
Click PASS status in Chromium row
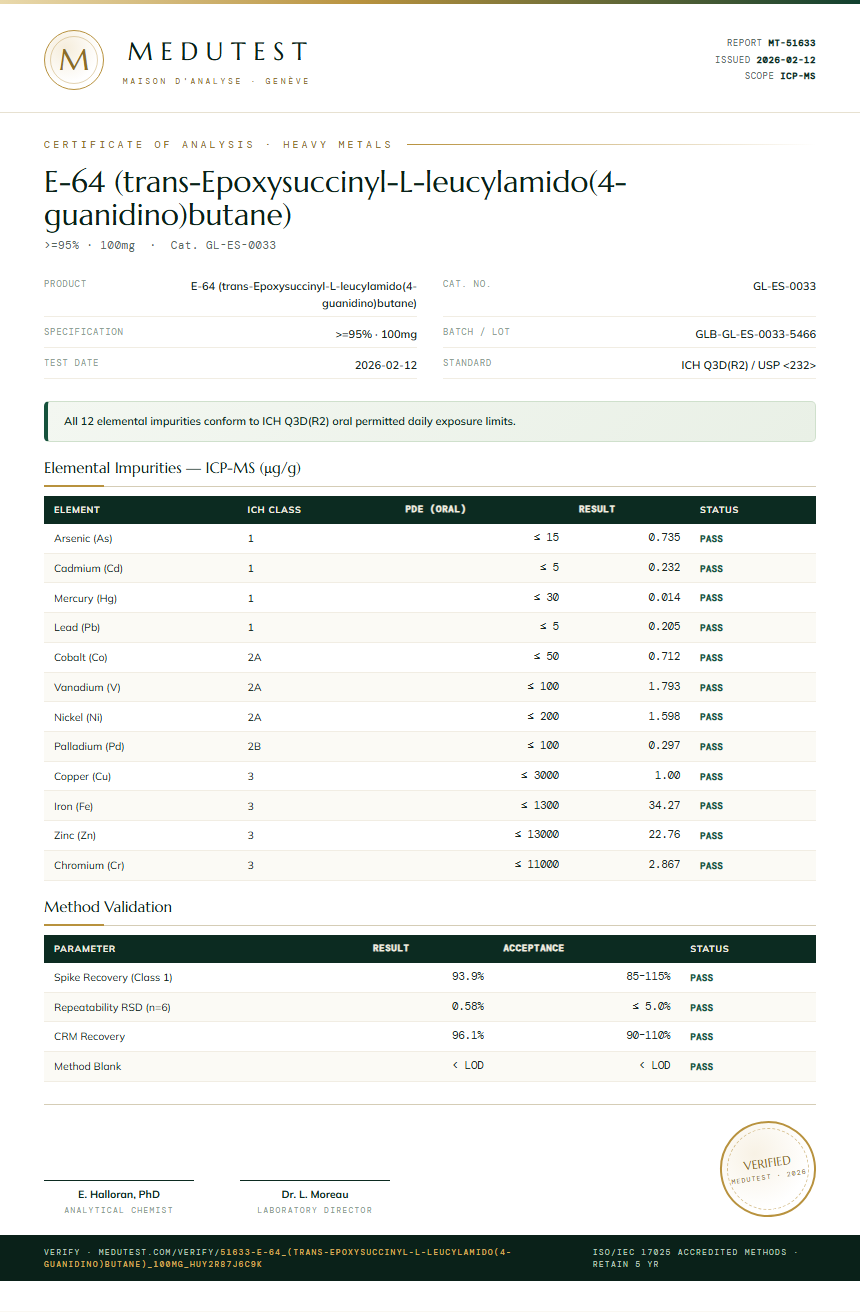click(711, 866)
